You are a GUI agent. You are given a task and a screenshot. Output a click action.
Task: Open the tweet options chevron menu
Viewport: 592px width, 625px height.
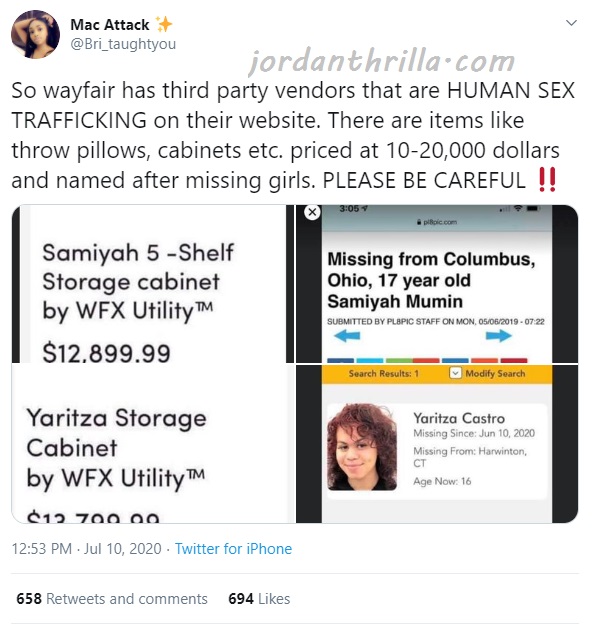[x=571, y=23]
